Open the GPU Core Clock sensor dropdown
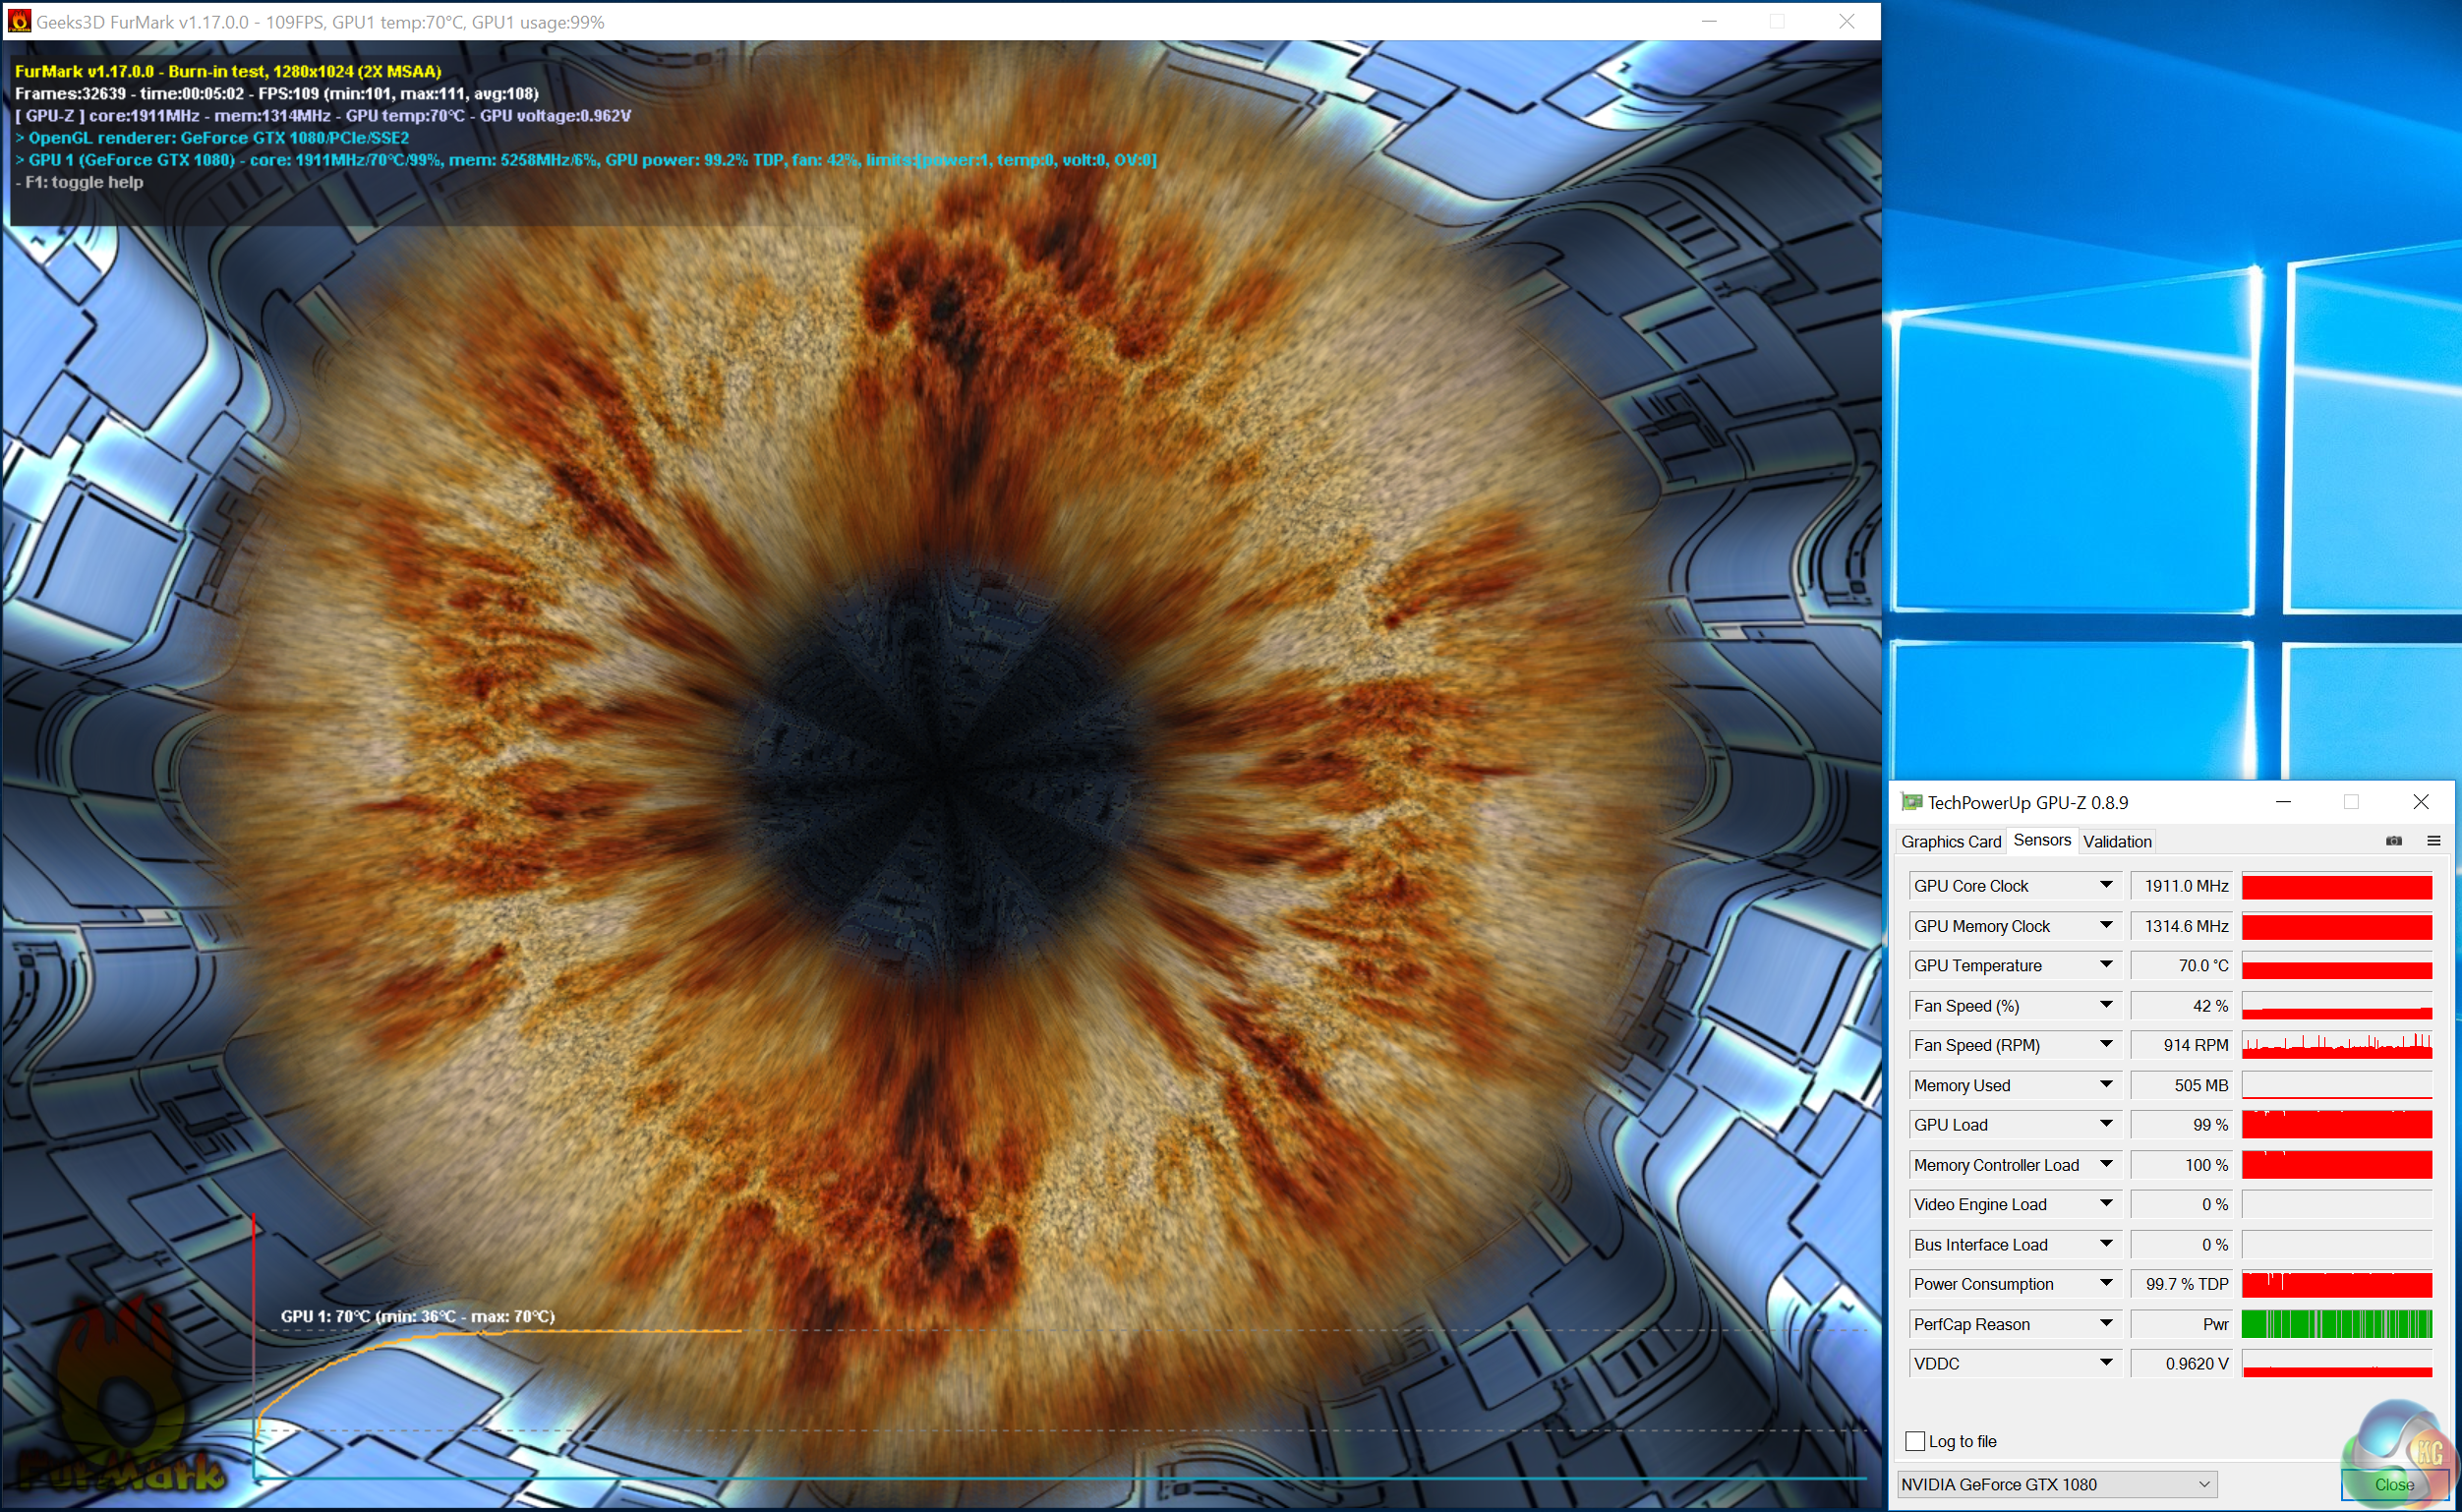 pyautogui.click(x=2106, y=885)
